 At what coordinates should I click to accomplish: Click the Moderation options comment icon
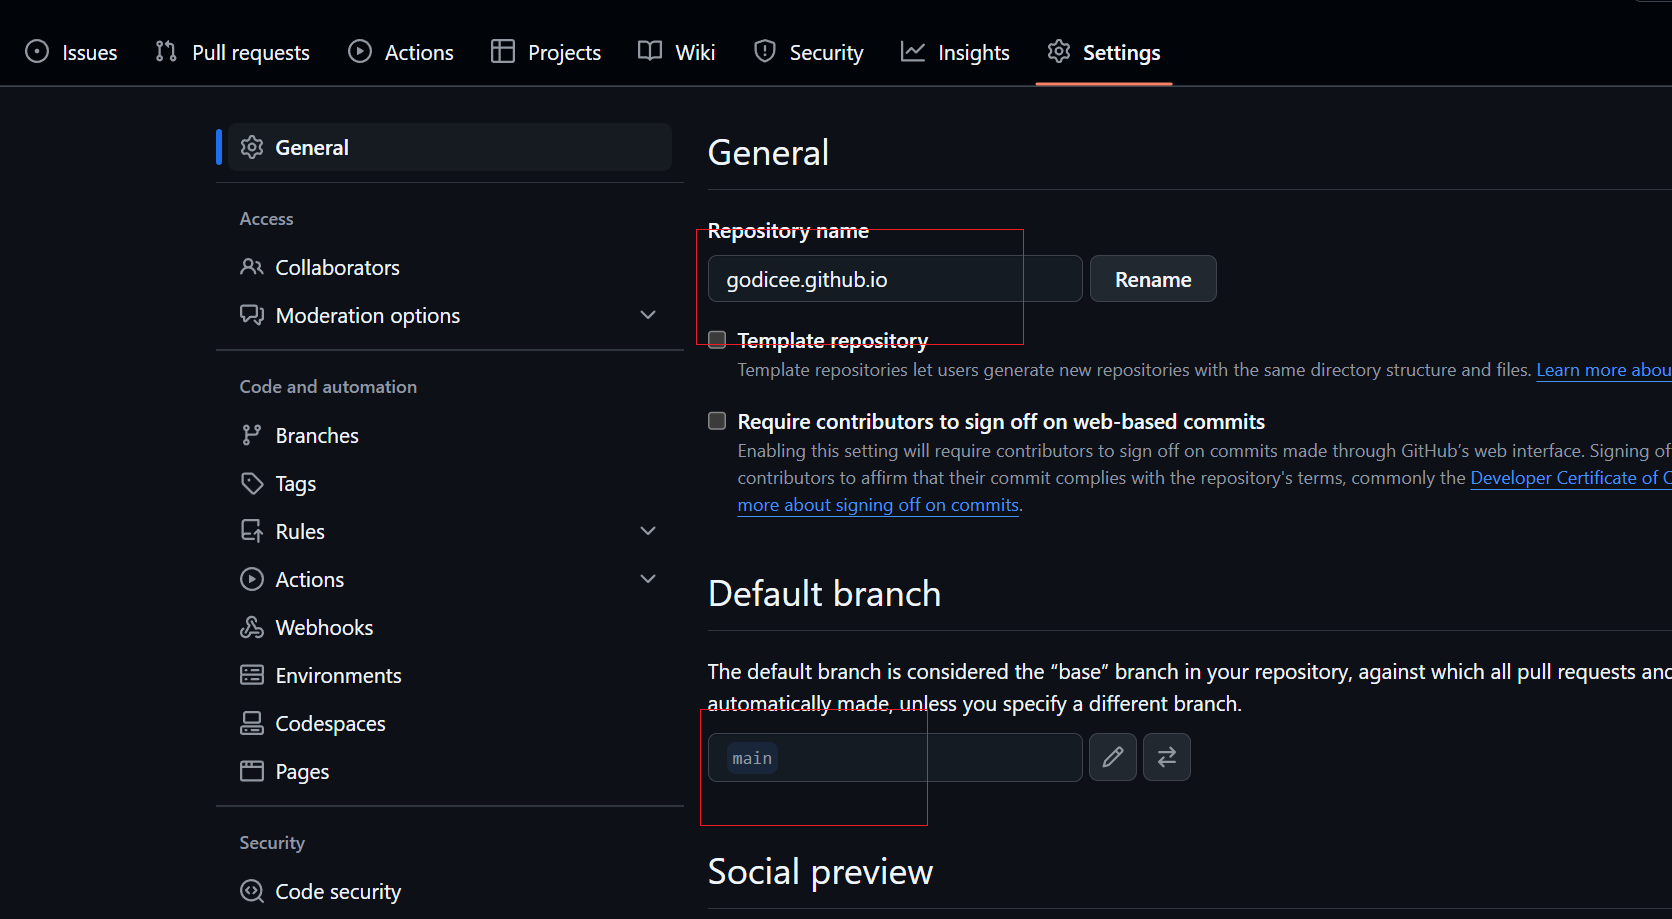(x=252, y=315)
